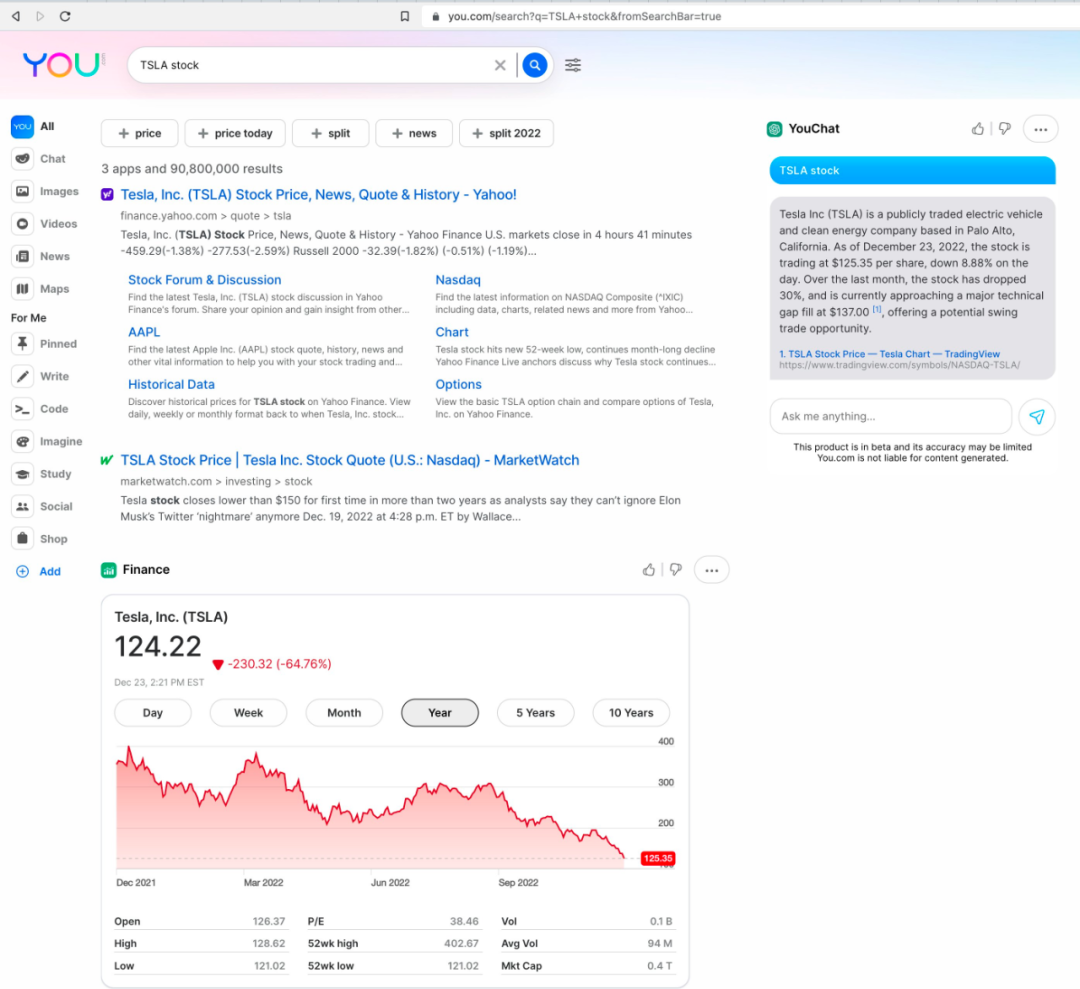This screenshot has height=989, width=1080.
Task: Click the YouChat logo icon
Action: pos(774,129)
